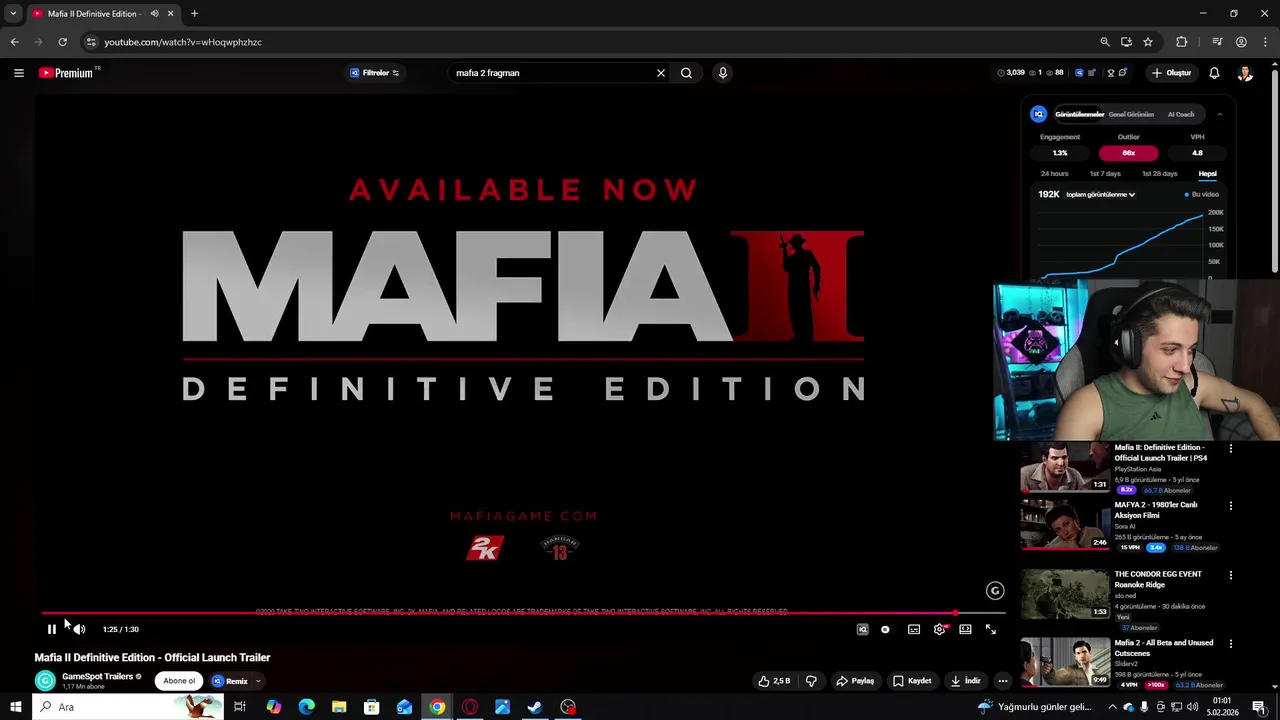Open options for MAFYA 2 - 1980'ler video
1280x720 pixels.
click(1231, 506)
